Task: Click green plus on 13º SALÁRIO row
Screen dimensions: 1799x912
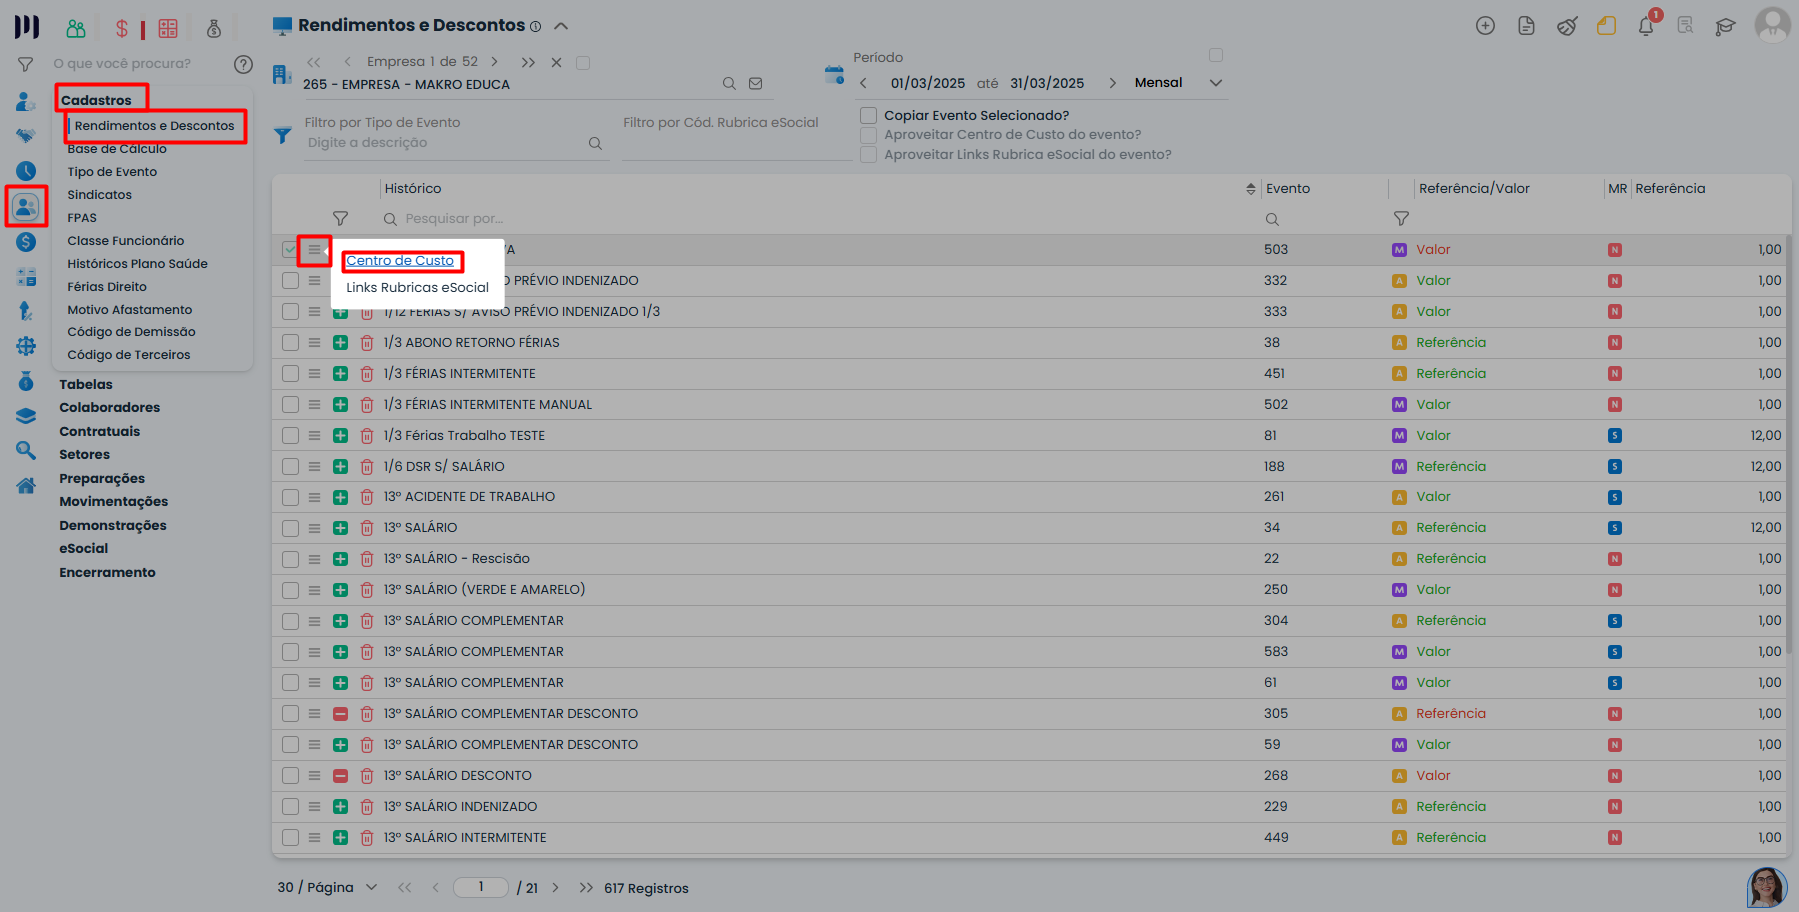Action: (x=340, y=528)
